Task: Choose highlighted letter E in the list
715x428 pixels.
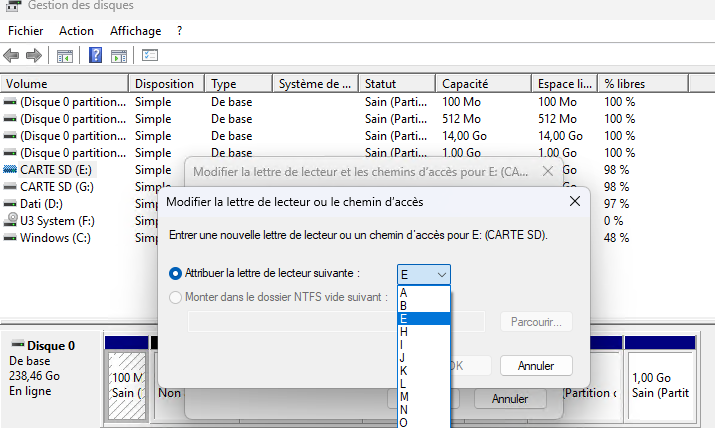Action: [424, 319]
